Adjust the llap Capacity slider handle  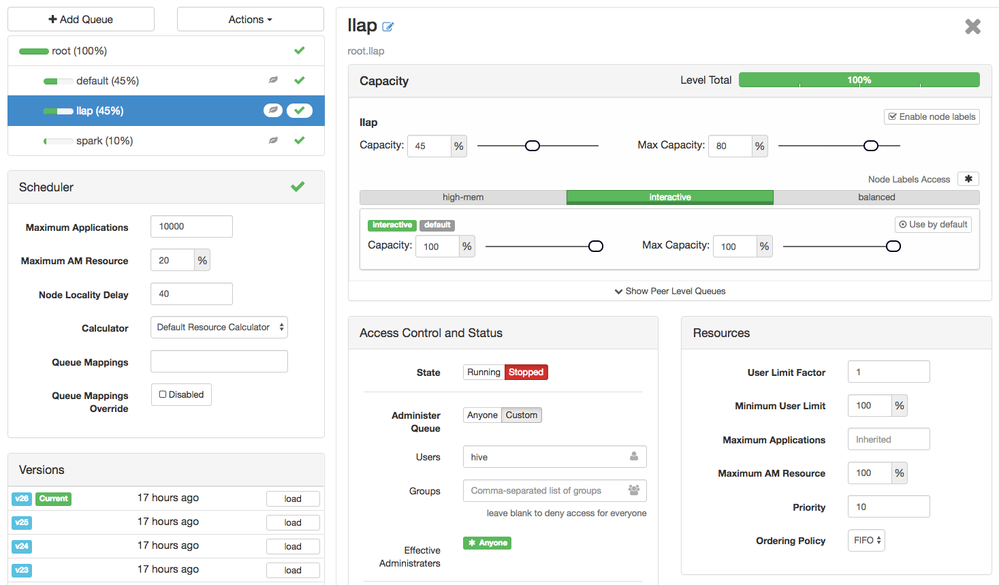click(x=533, y=146)
